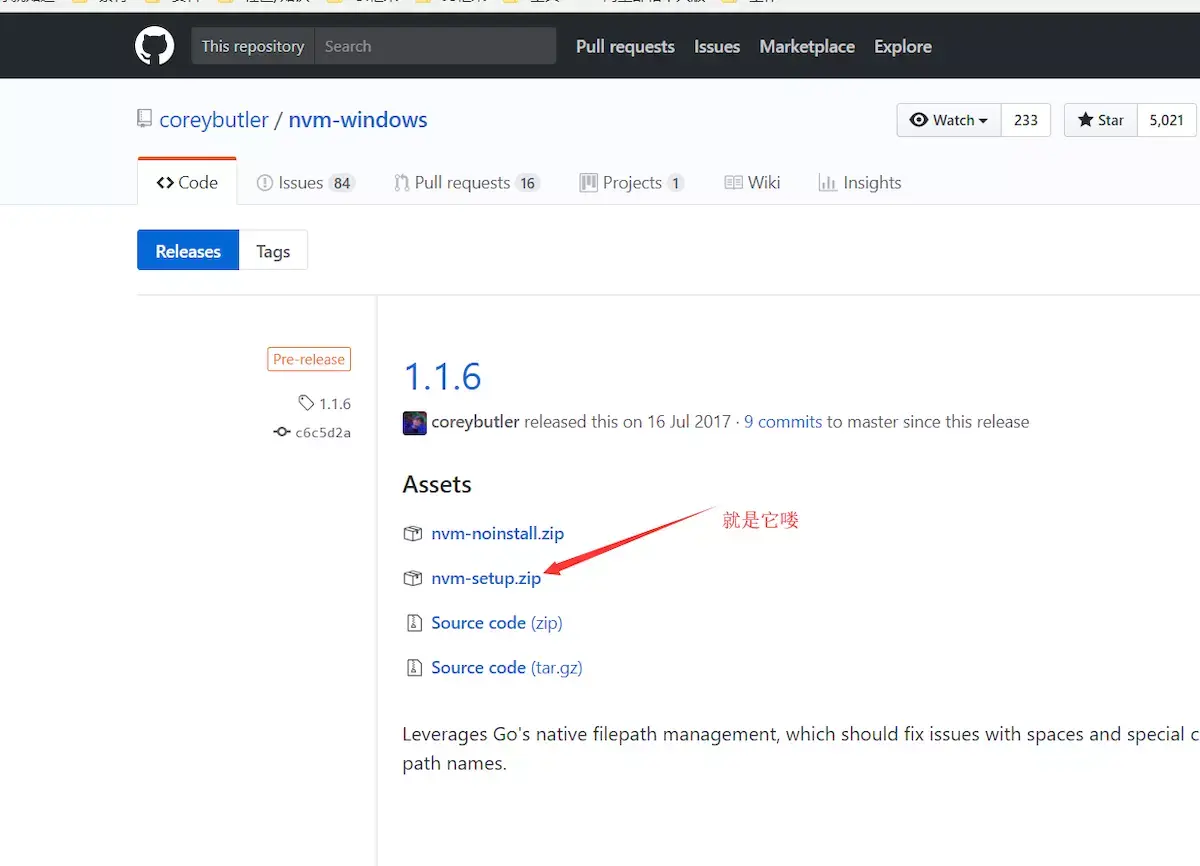Viewport: 1200px width, 866px height.
Task: Download nvm-noinstall.zip
Action: 497,534
